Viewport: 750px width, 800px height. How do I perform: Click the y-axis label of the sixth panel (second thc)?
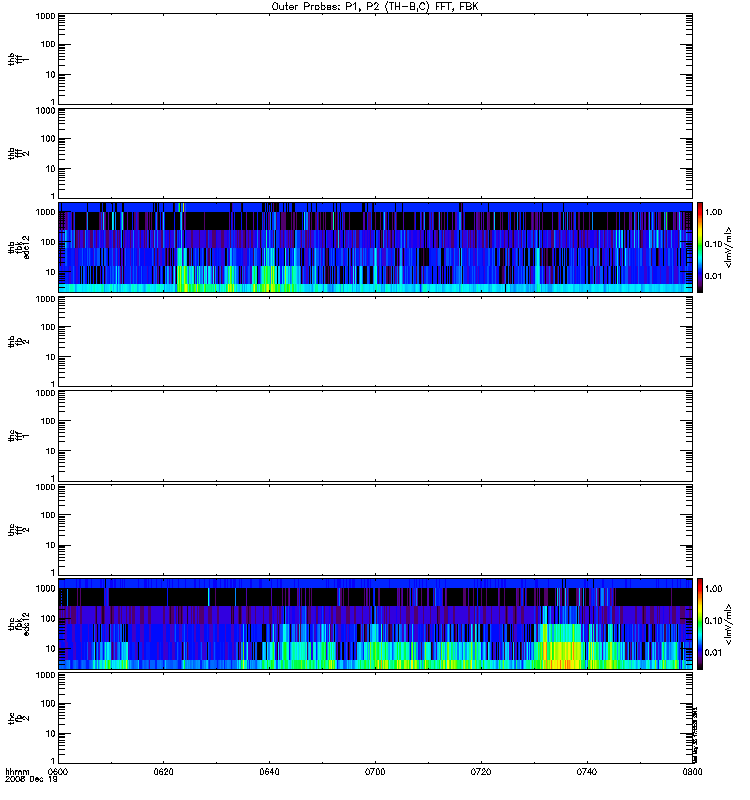[x=19, y=530]
